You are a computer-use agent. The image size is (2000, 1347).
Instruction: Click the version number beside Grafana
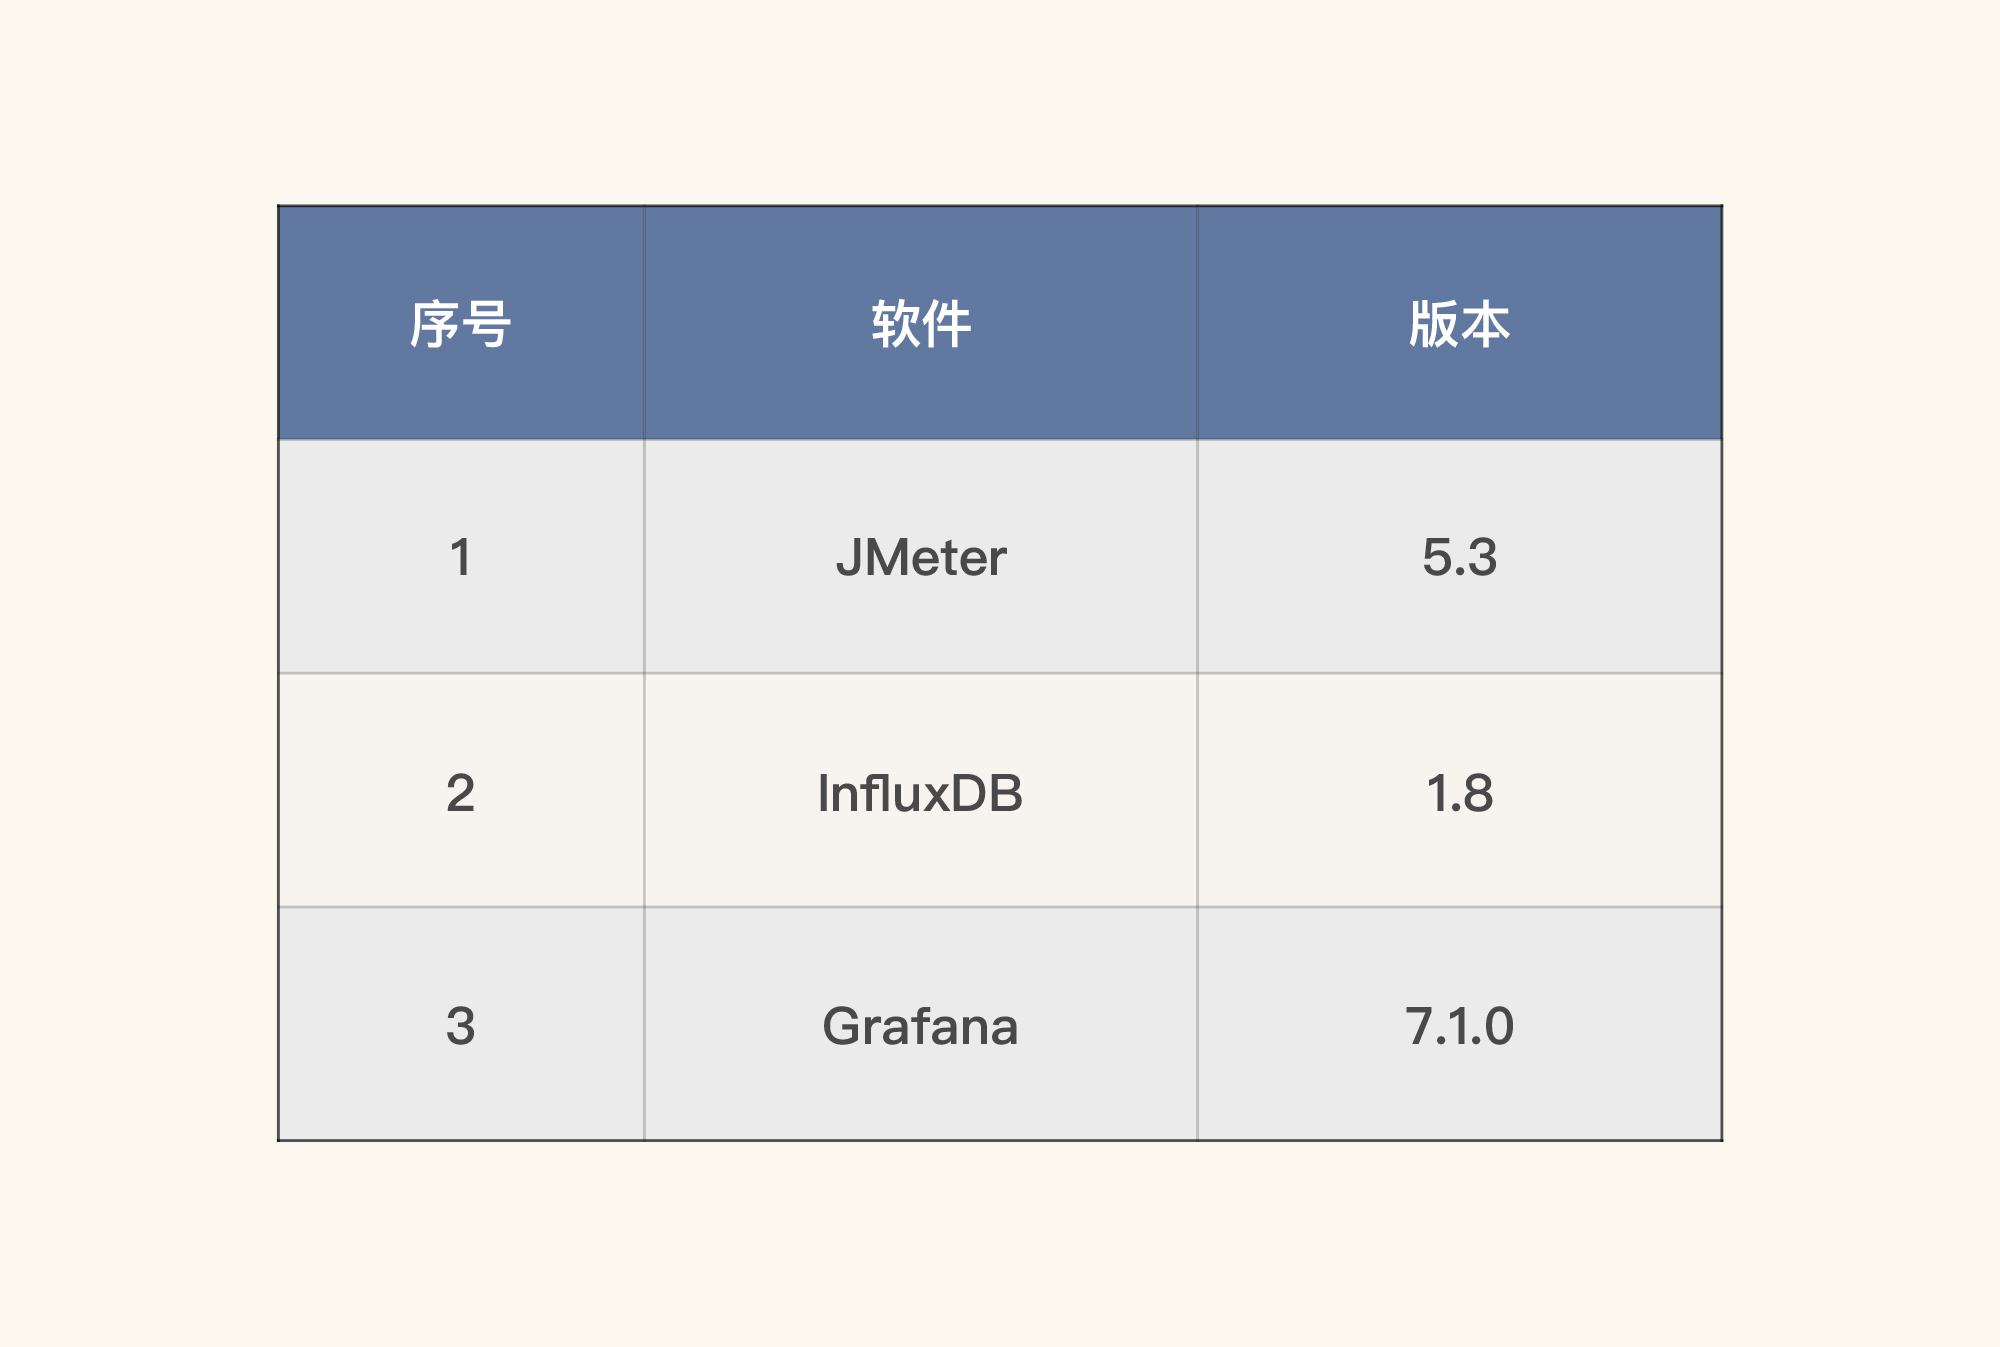[1459, 1026]
